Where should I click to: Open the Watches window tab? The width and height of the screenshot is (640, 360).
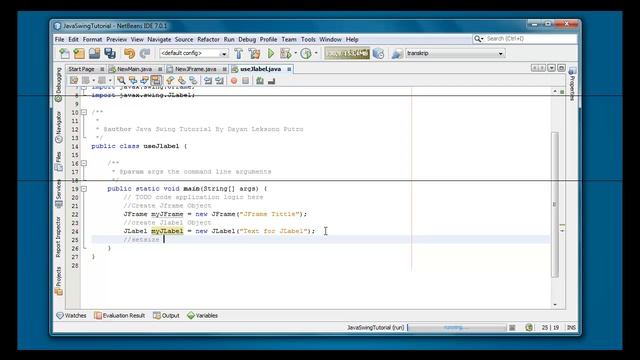72,316
